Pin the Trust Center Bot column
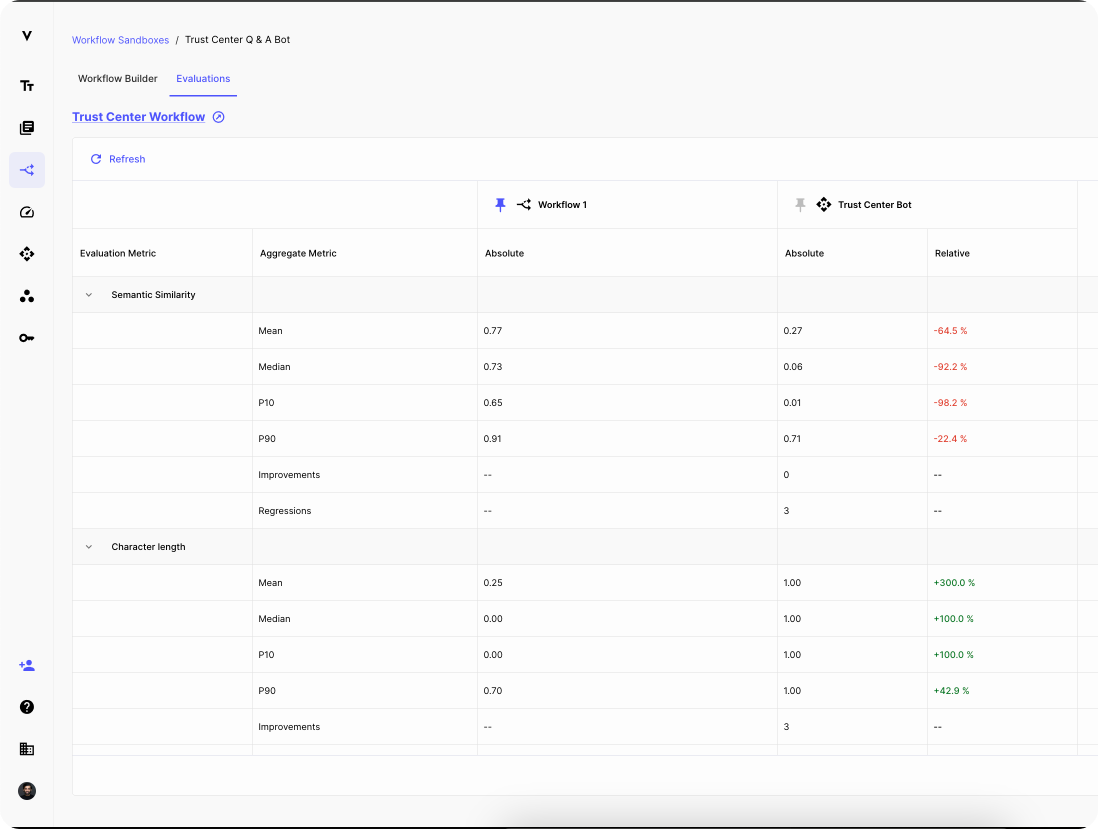The image size is (1098, 829). (x=800, y=204)
